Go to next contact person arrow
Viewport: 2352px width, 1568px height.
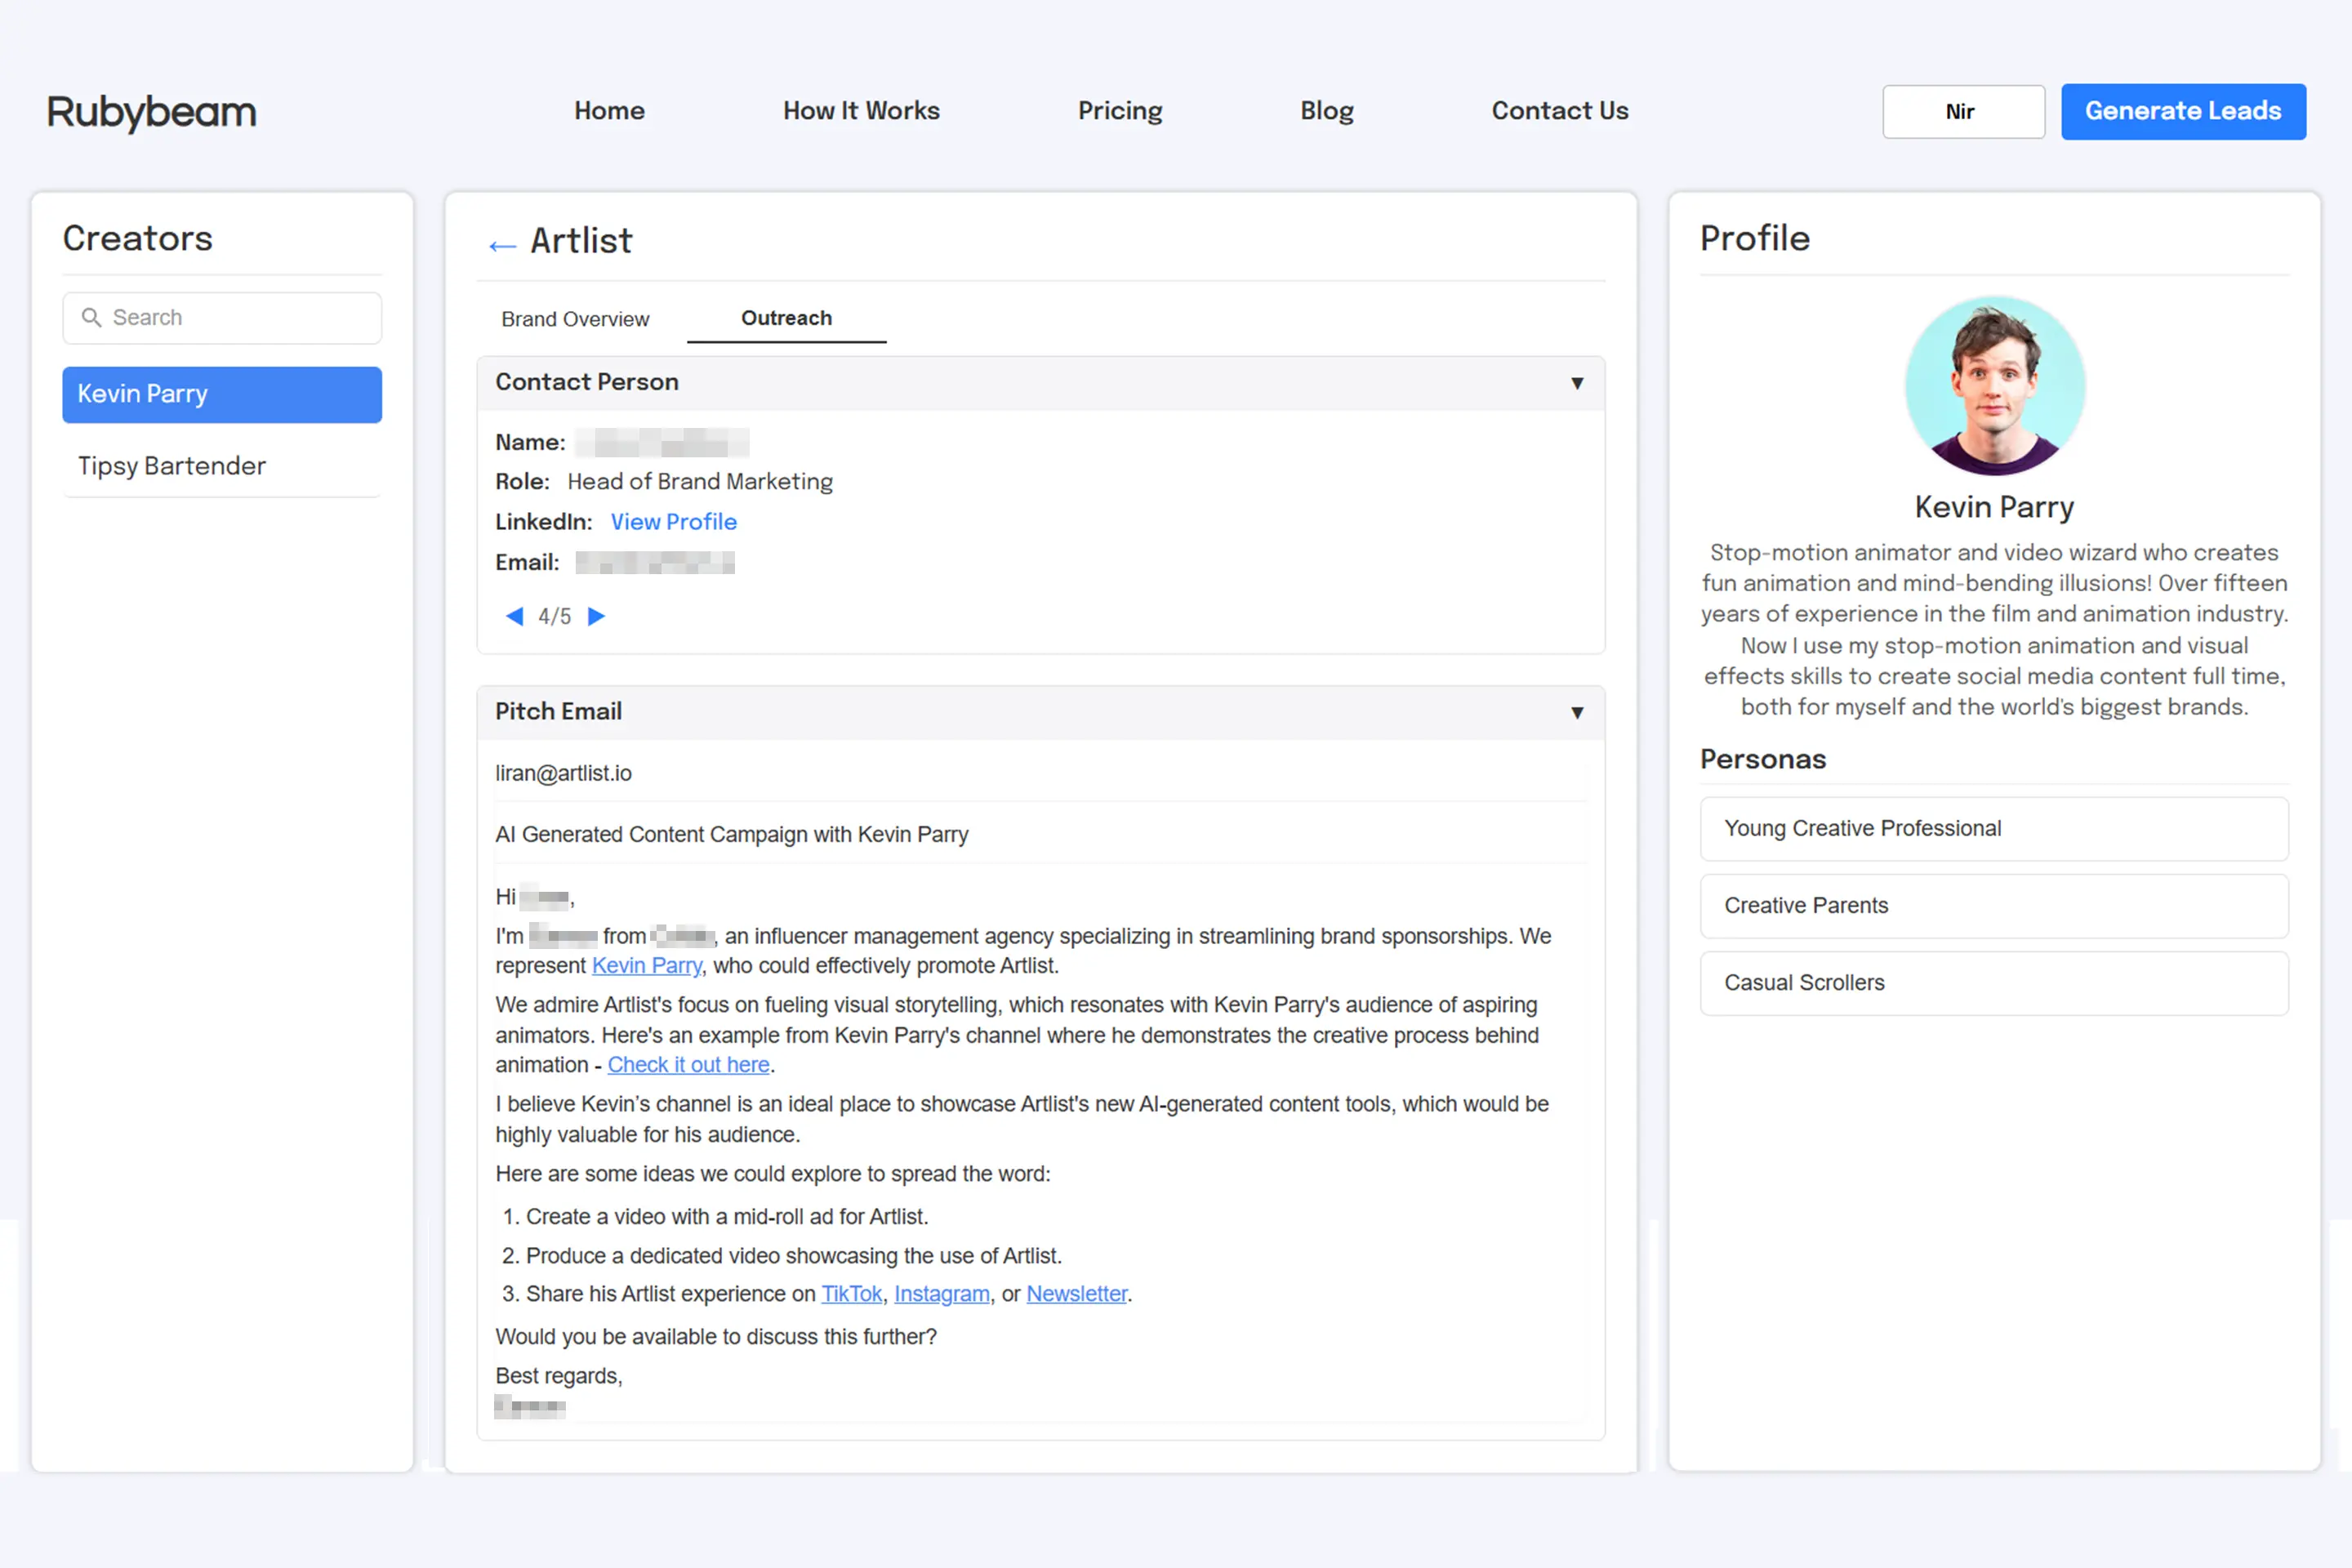point(597,616)
